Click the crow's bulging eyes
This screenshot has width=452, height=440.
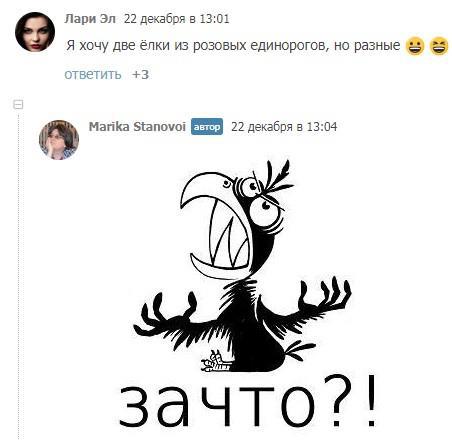coord(260,197)
